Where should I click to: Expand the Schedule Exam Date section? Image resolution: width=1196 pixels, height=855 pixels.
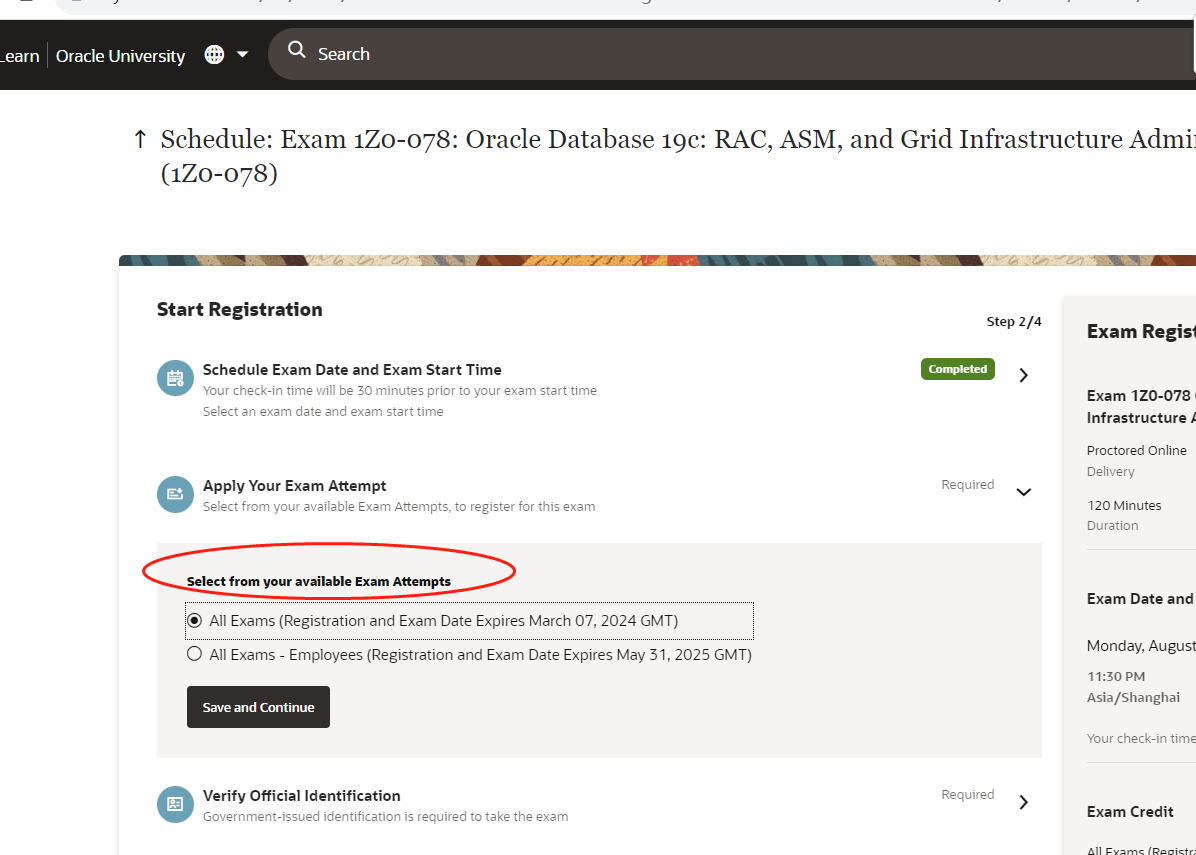point(1023,374)
